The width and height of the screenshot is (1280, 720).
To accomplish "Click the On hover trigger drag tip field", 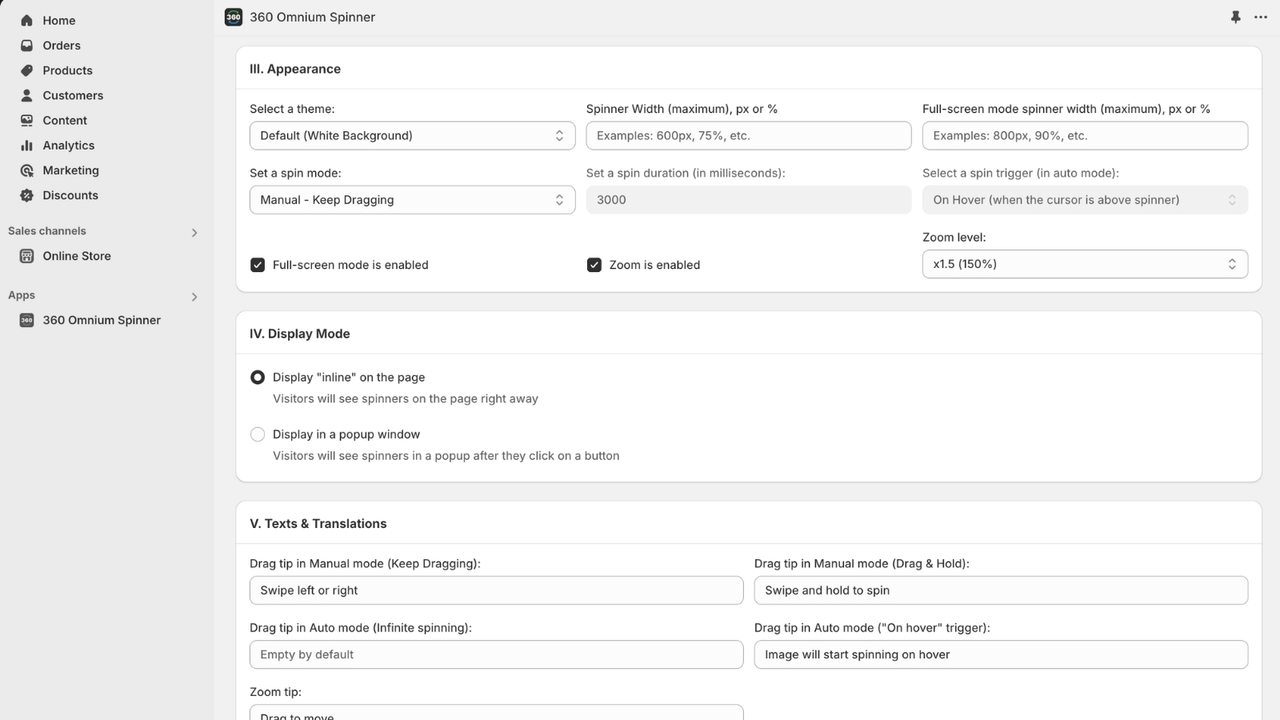I will (x=1001, y=654).
